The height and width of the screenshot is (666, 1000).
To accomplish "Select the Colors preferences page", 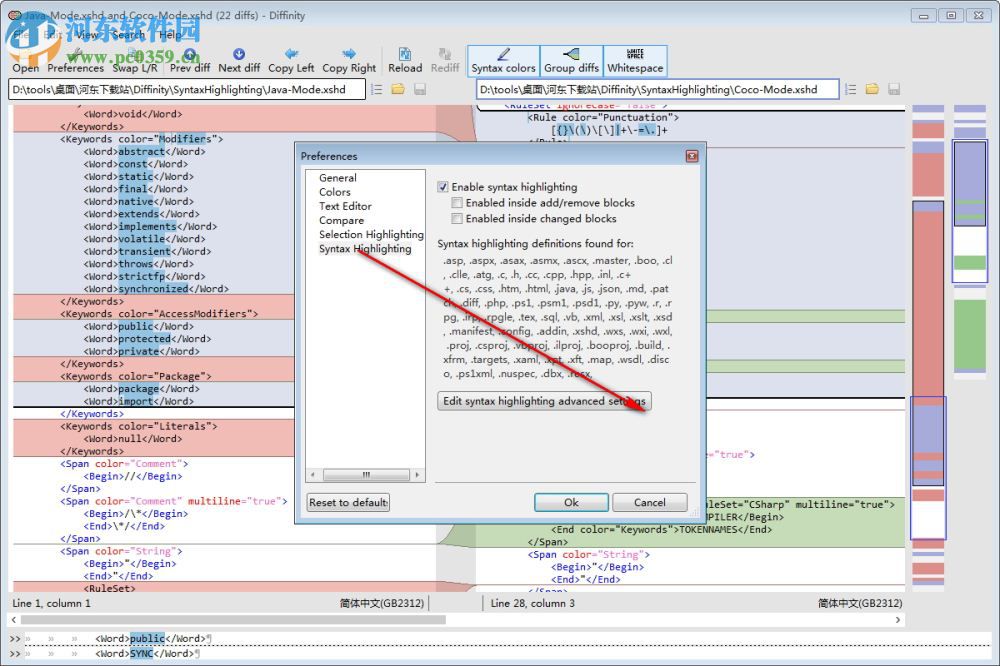I will point(335,192).
